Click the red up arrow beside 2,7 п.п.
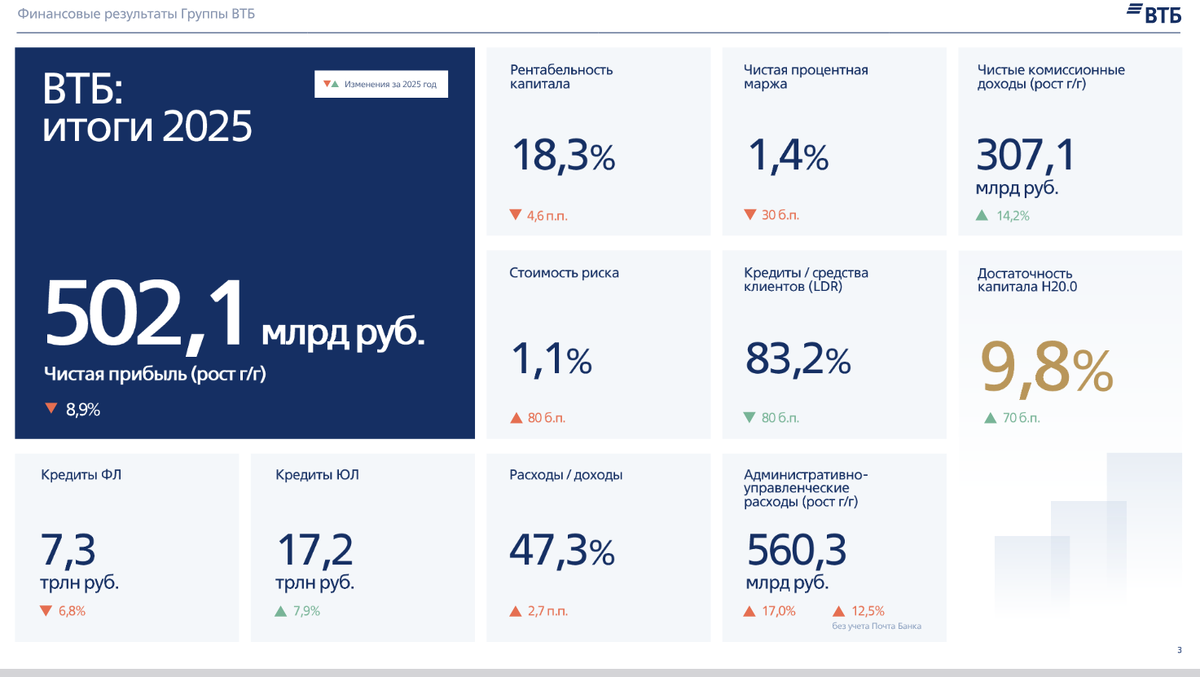The image size is (1200, 677). (515, 611)
